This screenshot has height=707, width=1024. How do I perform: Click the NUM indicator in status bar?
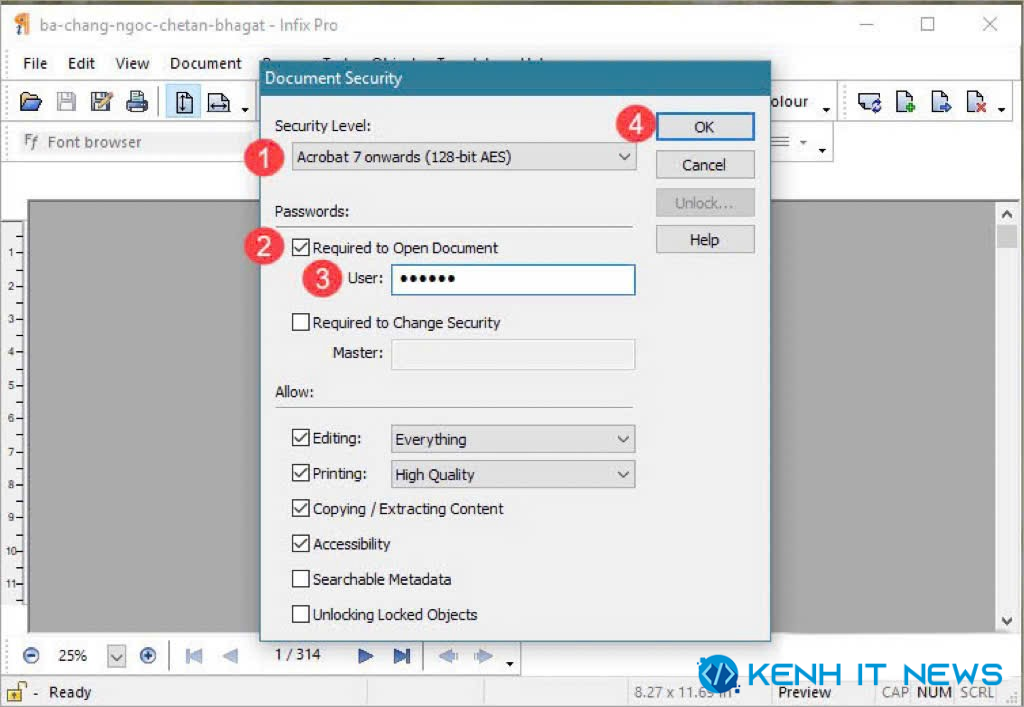(x=934, y=692)
